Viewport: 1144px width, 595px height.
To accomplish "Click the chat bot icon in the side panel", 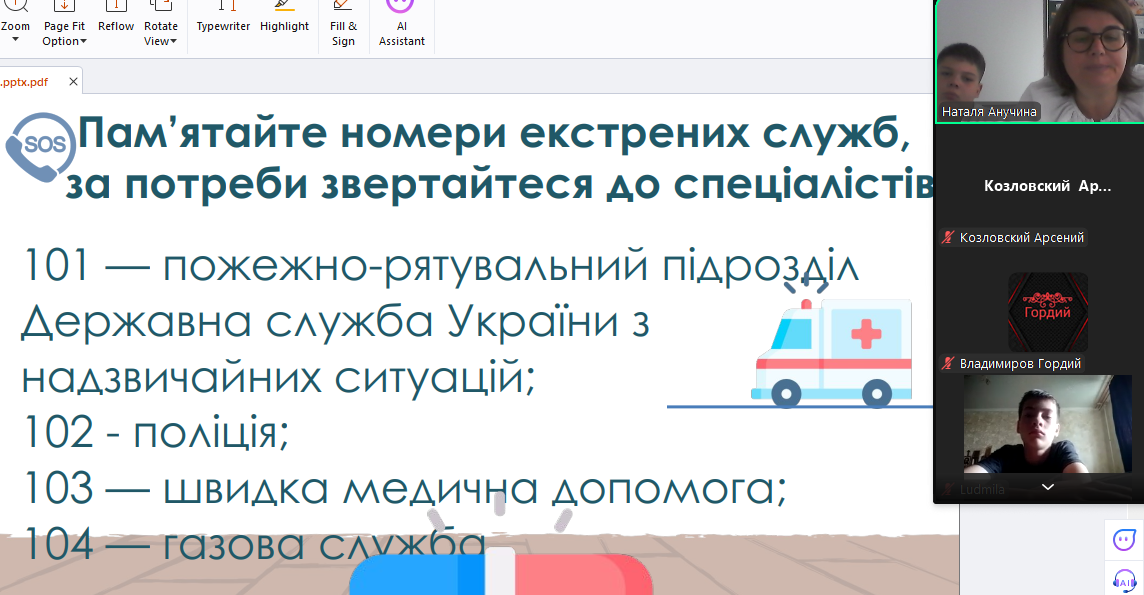I will tap(1124, 540).
